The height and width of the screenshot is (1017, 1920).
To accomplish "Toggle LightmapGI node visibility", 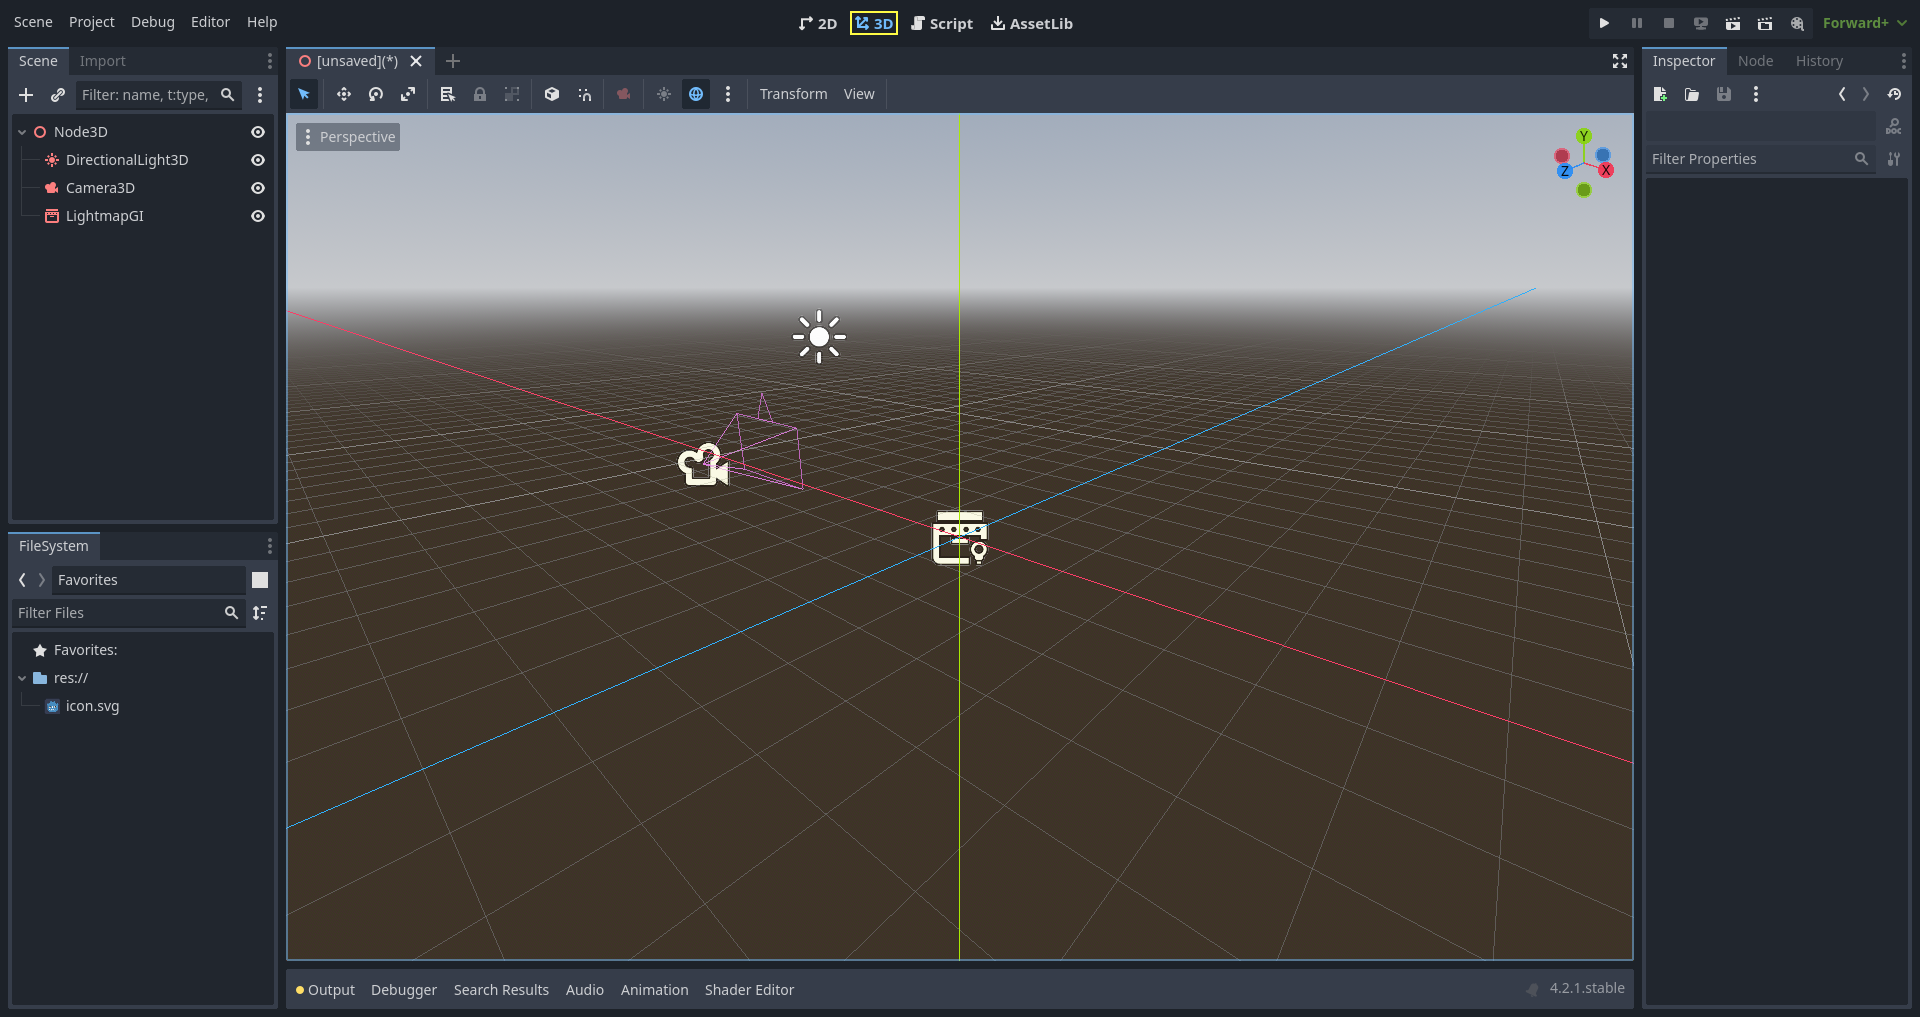I will (257, 216).
